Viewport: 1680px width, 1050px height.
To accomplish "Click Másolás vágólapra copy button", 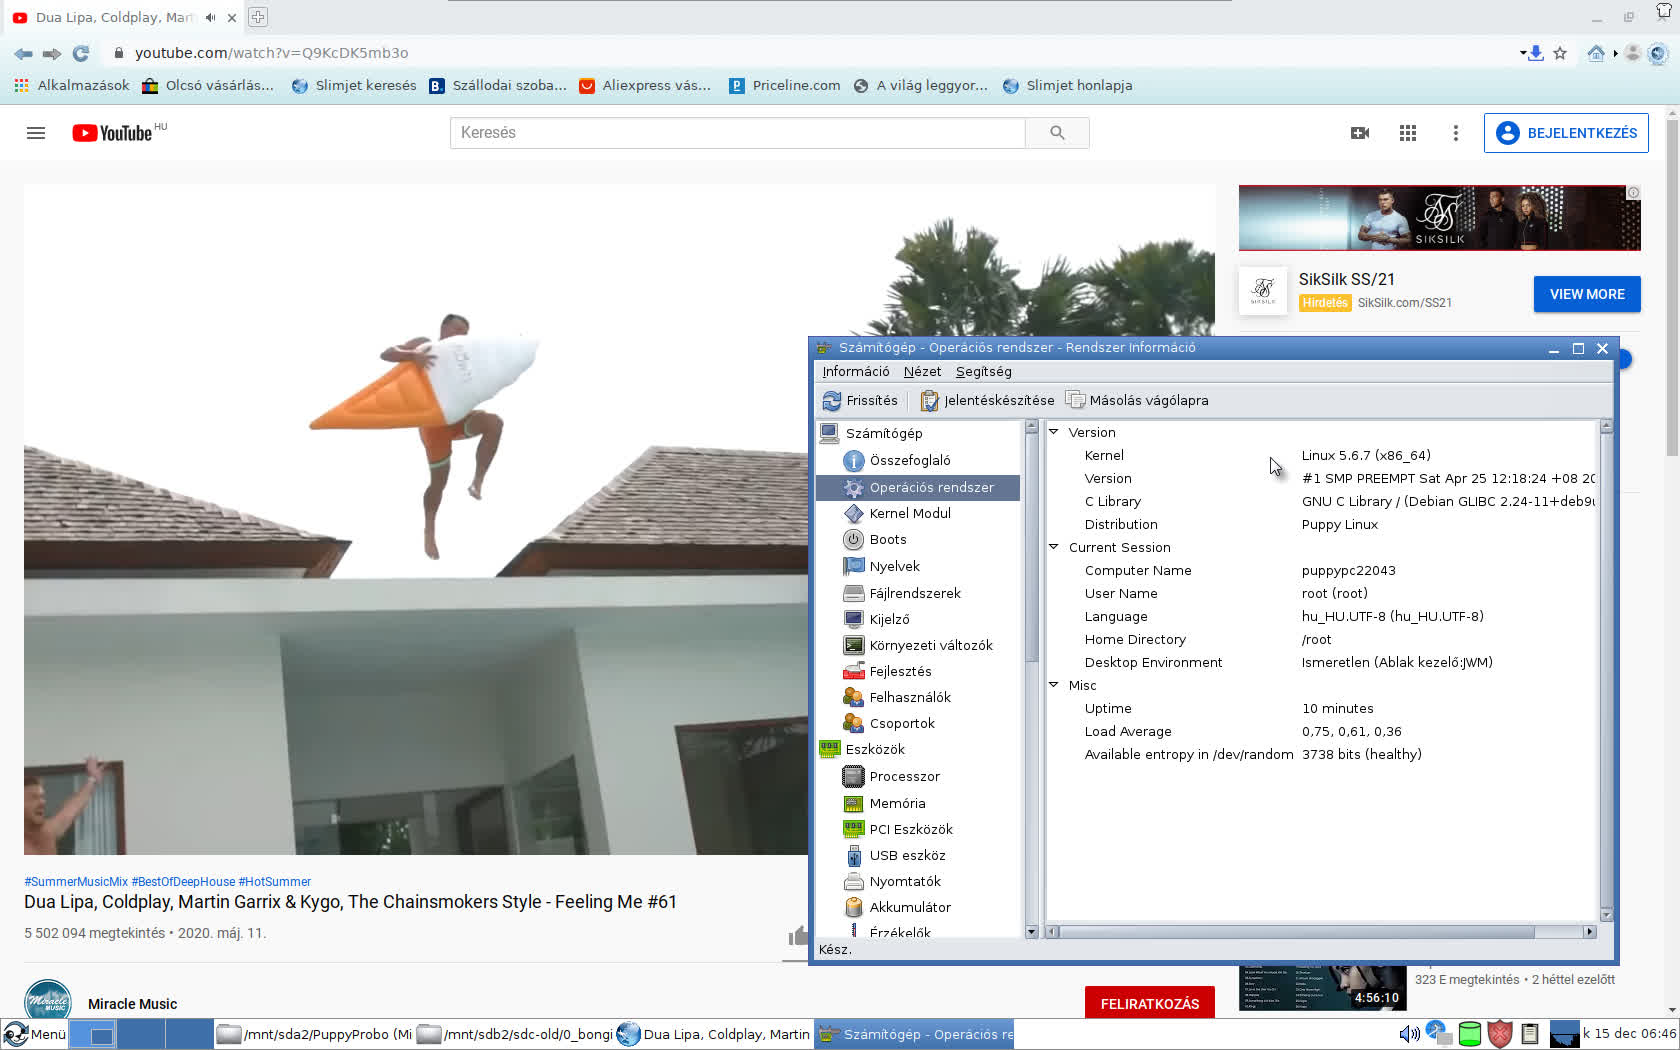I will click(x=1137, y=400).
